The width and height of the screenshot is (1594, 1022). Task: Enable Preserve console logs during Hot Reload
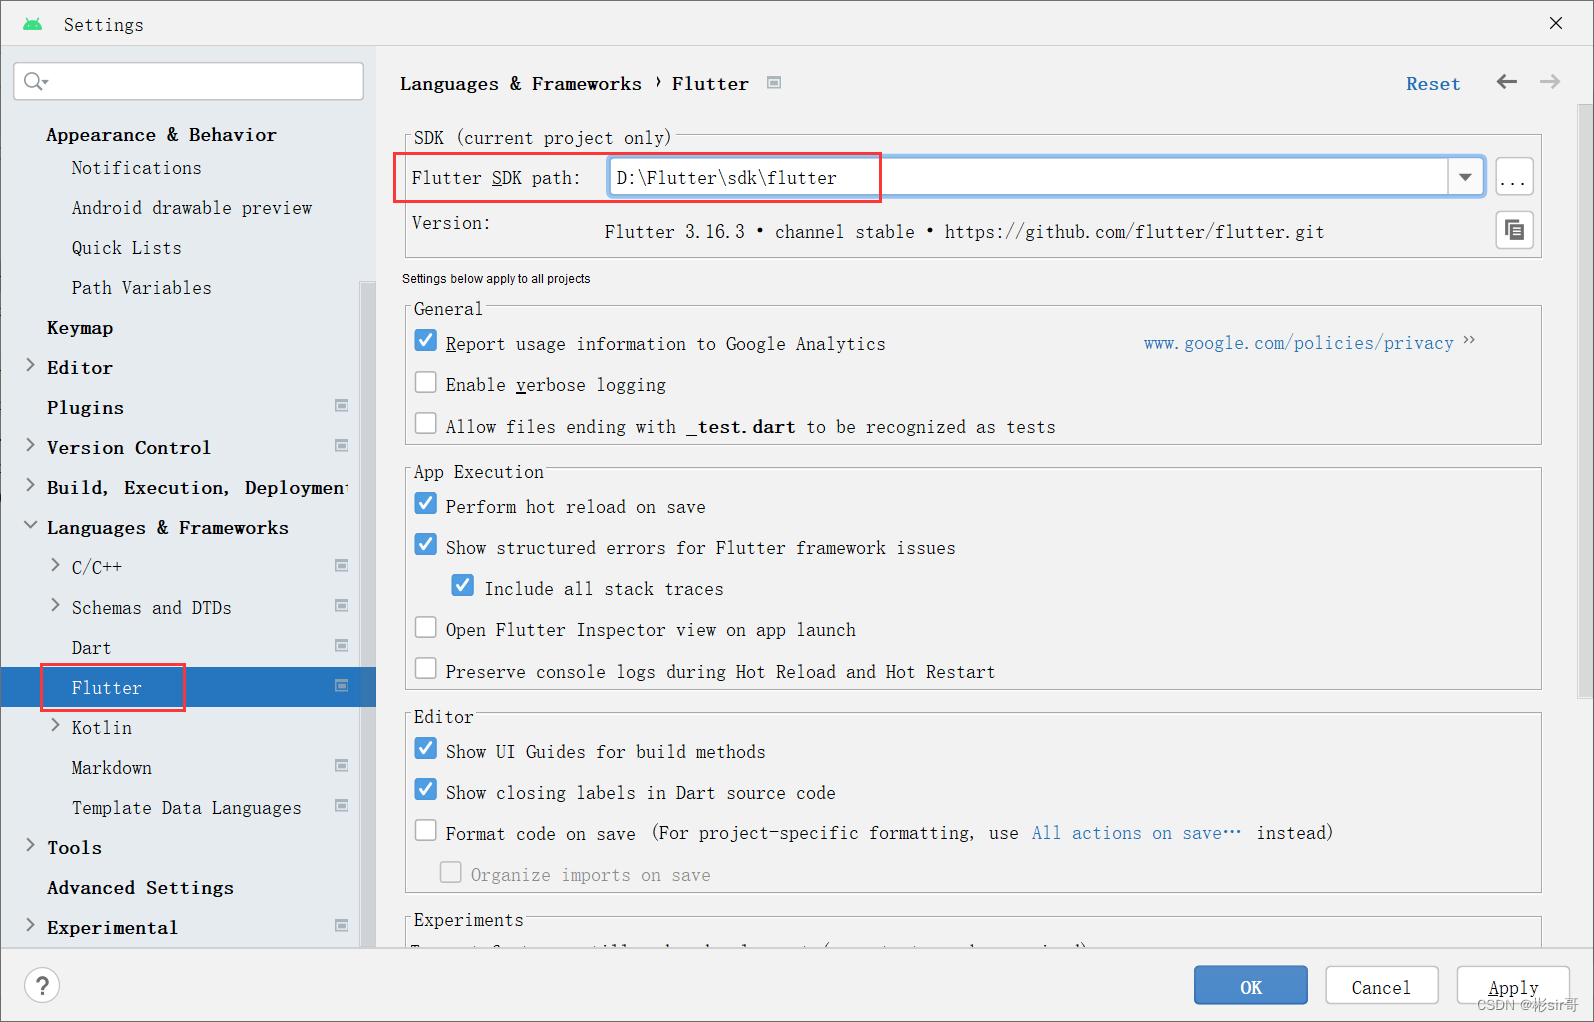(x=426, y=669)
